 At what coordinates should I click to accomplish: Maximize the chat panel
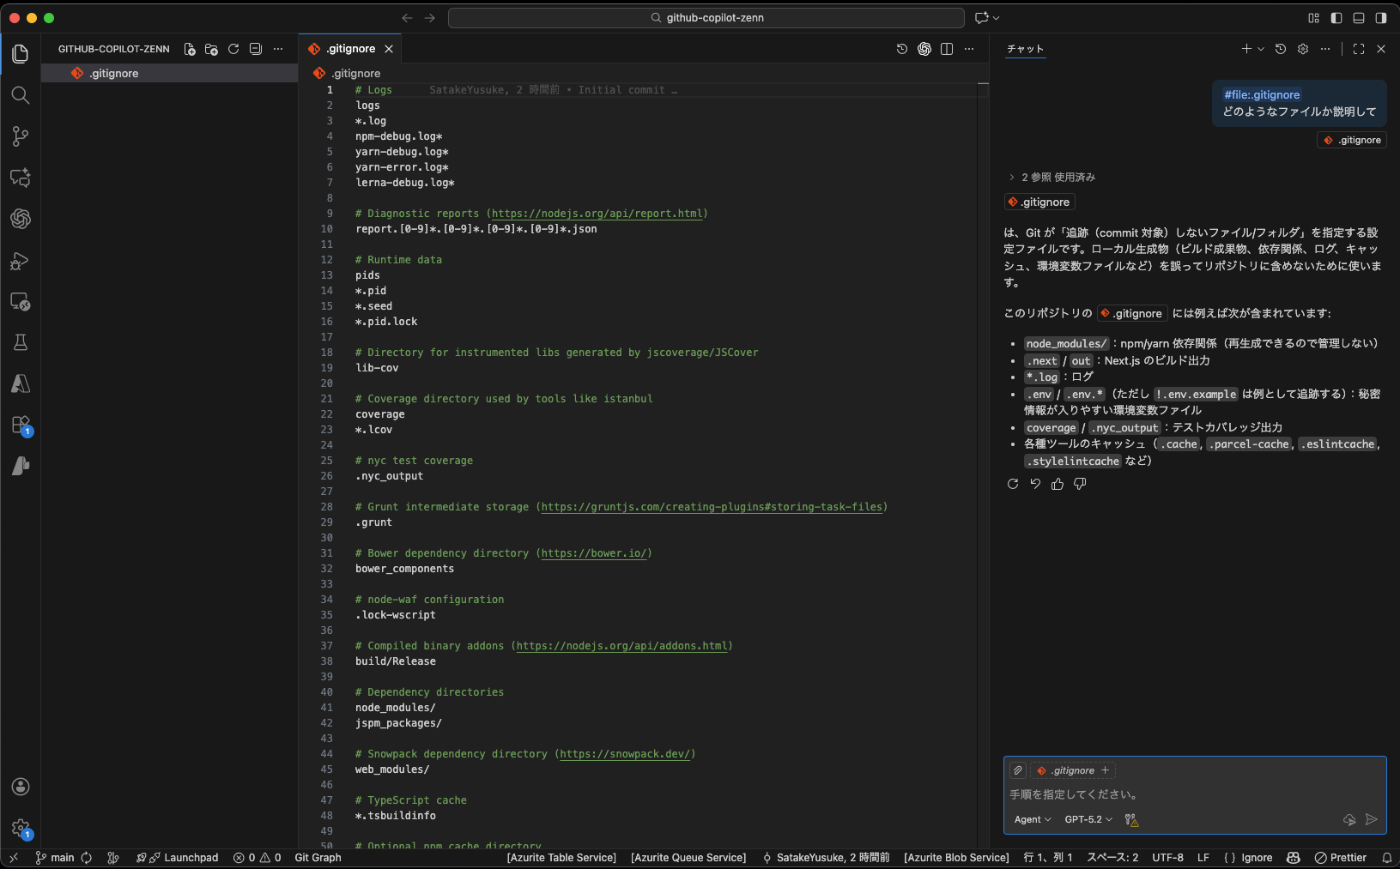[1358, 48]
